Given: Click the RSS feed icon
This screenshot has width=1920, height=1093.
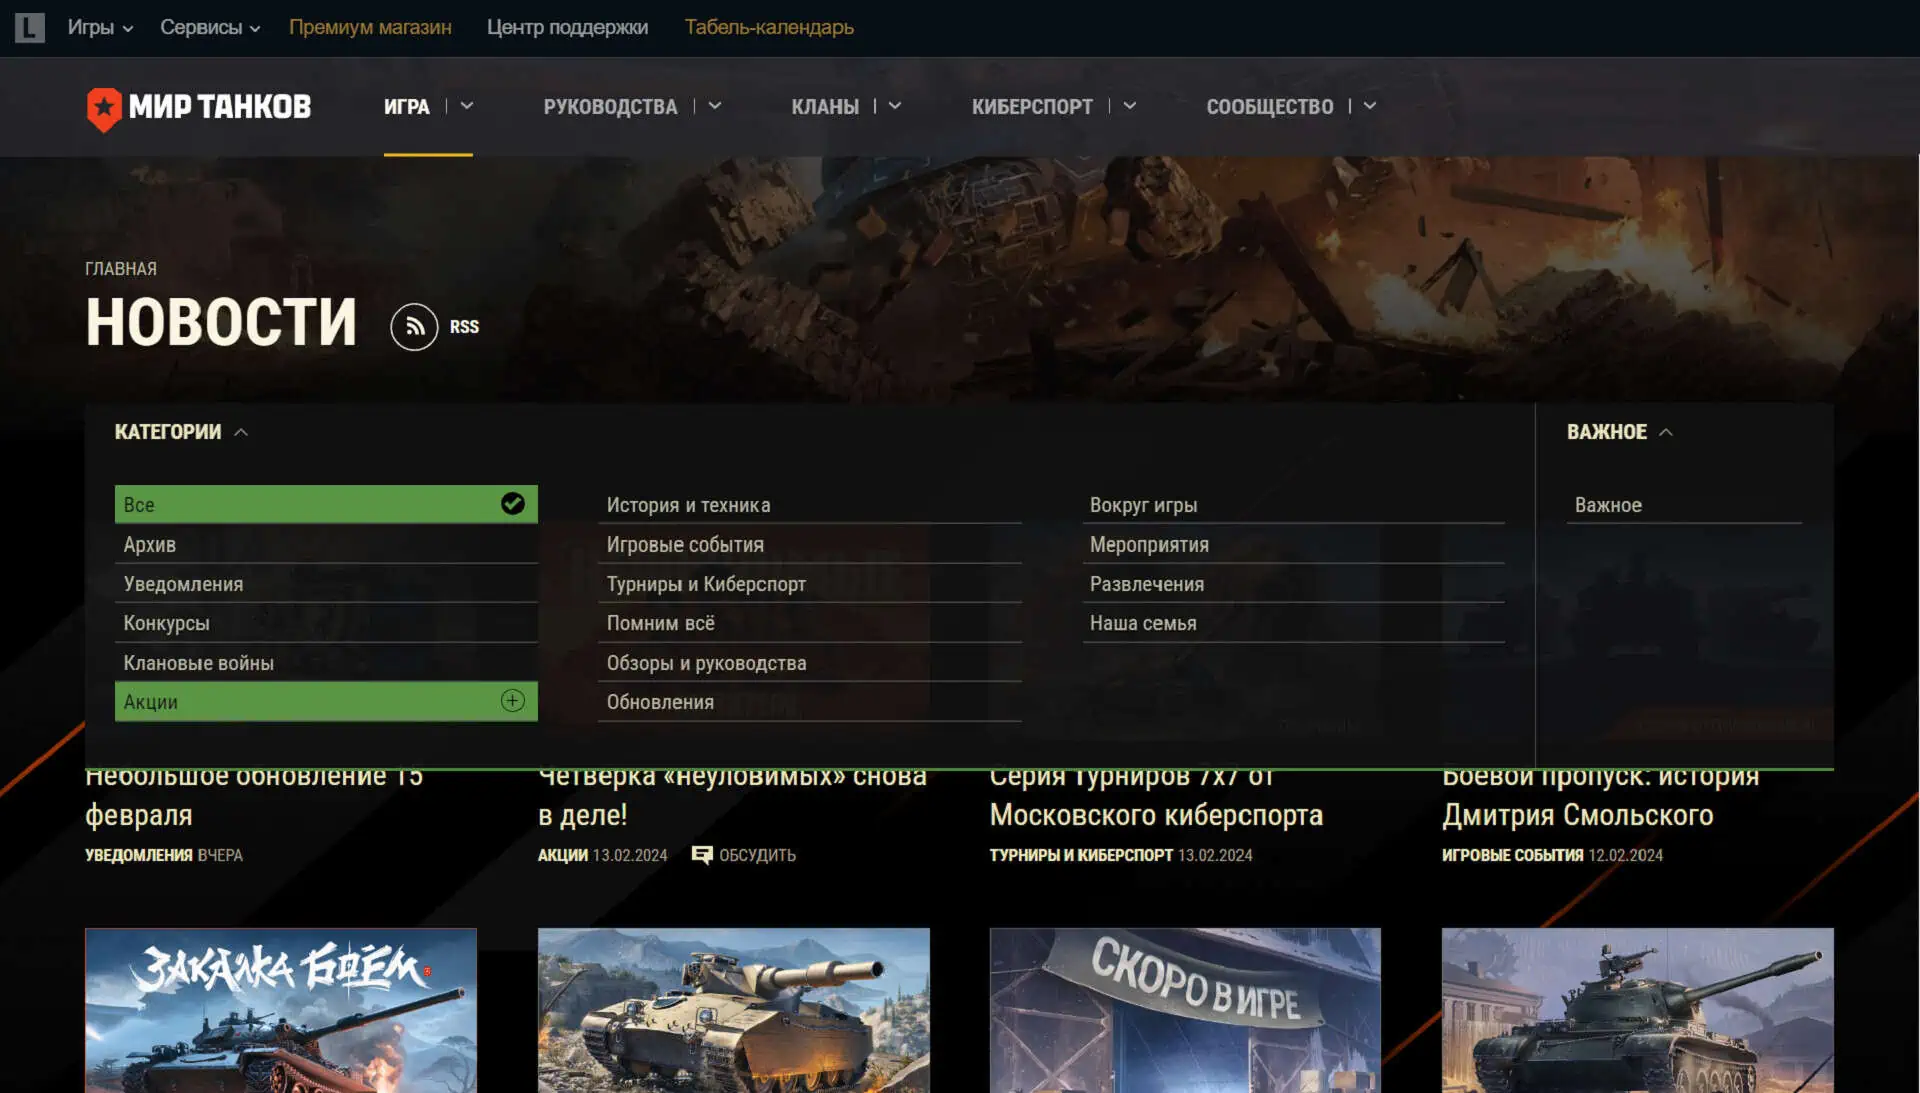Looking at the screenshot, I should point(414,327).
